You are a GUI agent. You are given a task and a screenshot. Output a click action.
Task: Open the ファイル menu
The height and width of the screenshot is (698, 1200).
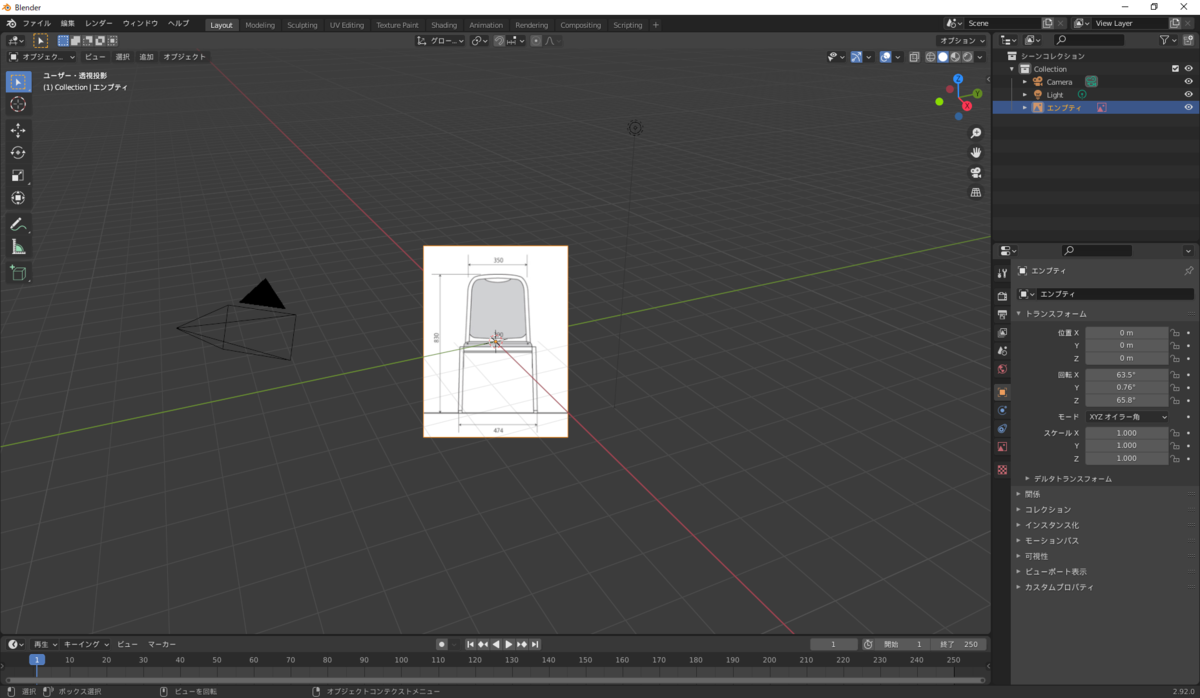point(37,24)
